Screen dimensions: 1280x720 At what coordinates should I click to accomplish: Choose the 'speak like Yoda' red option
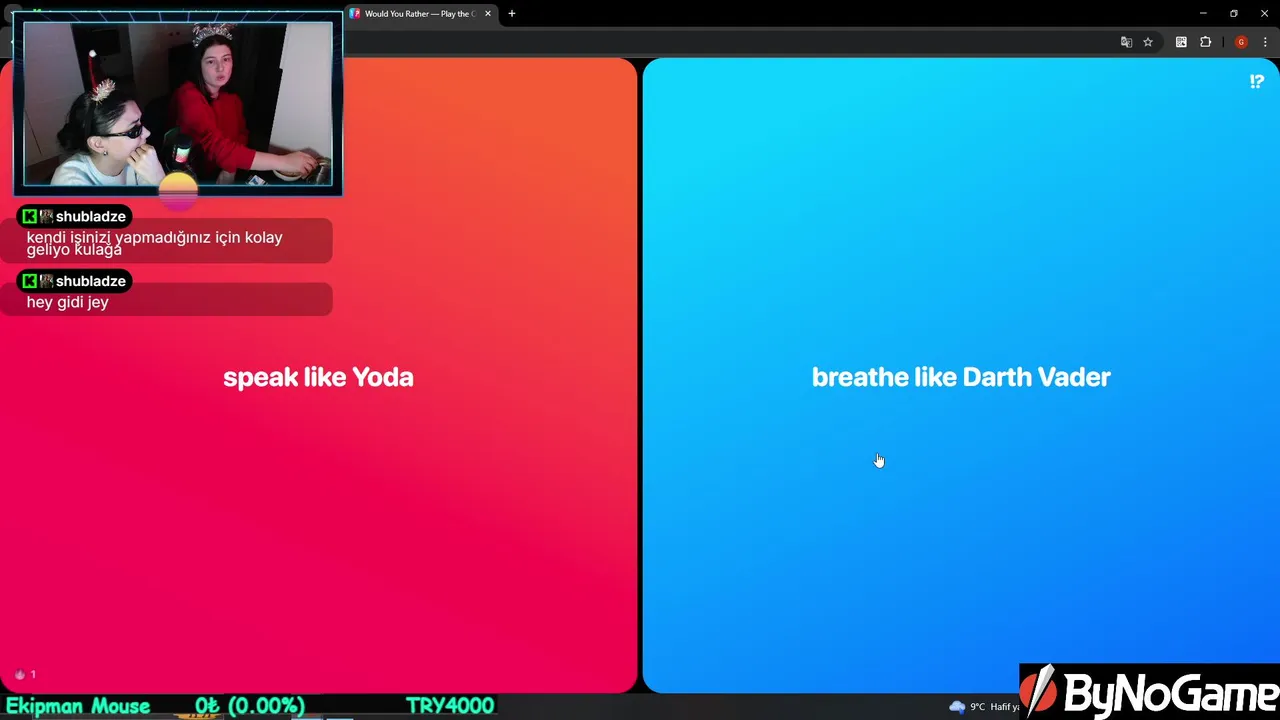click(318, 376)
